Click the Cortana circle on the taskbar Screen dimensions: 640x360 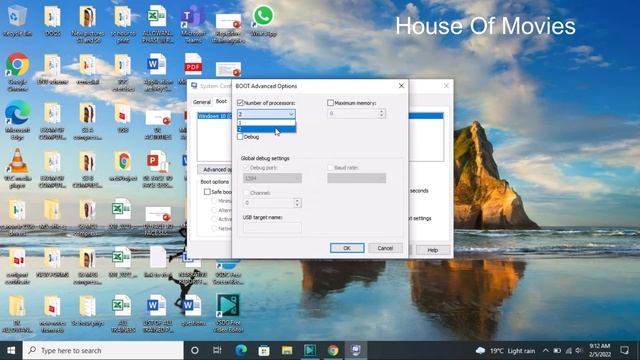click(195, 350)
